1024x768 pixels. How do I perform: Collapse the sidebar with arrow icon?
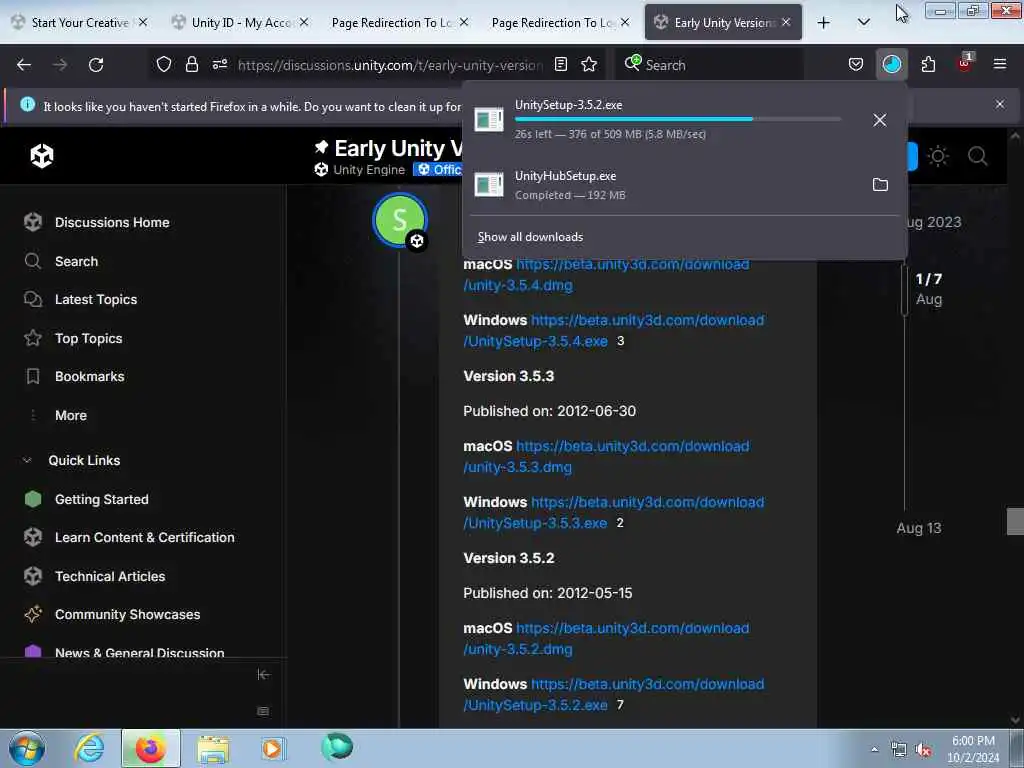[x=263, y=675]
